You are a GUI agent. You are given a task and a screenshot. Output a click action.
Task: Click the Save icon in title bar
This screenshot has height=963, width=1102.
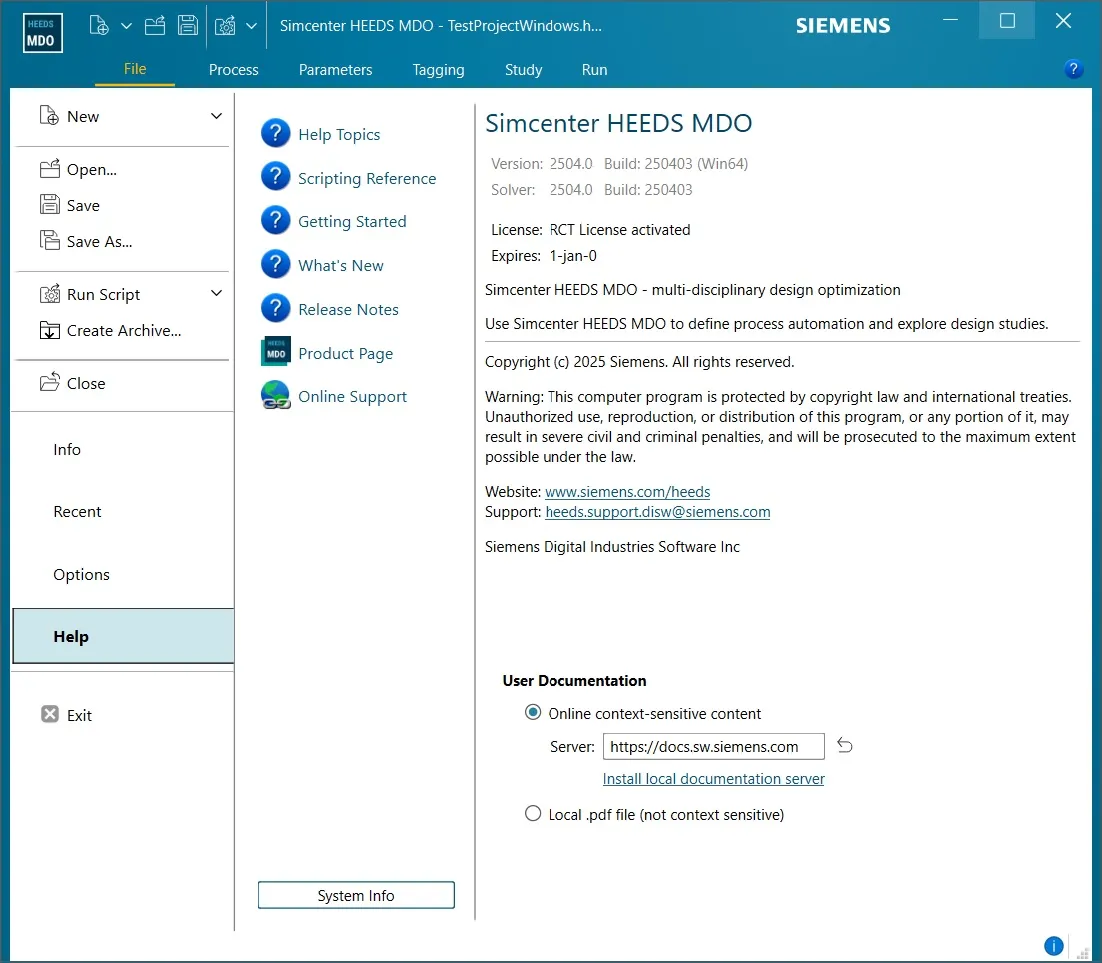(x=188, y=26)
